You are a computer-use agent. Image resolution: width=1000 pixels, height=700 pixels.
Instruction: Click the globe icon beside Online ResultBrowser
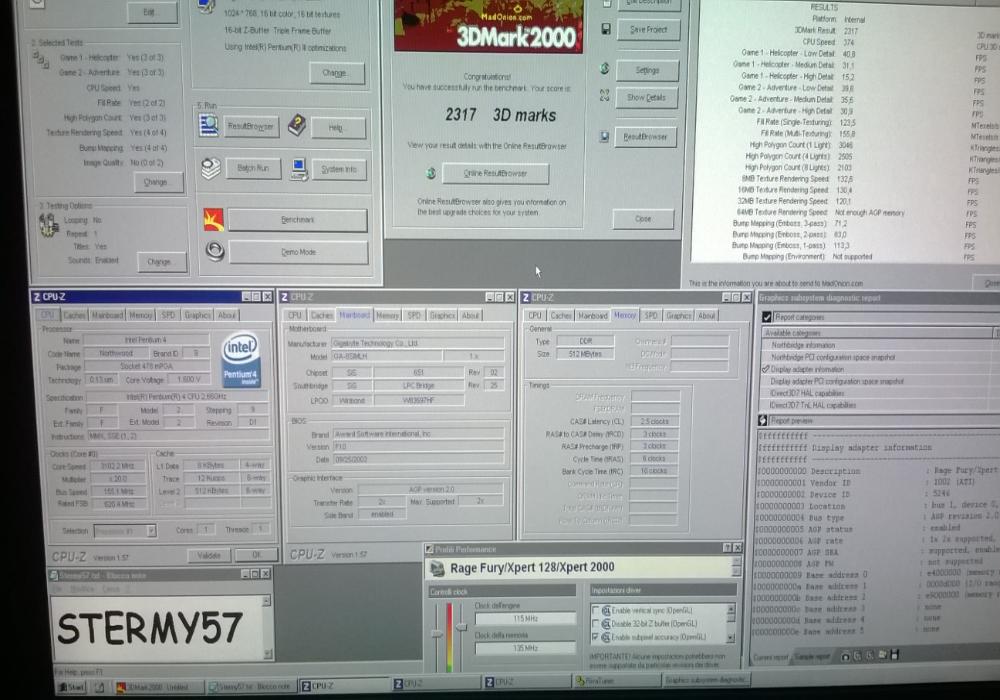point(431,173)
